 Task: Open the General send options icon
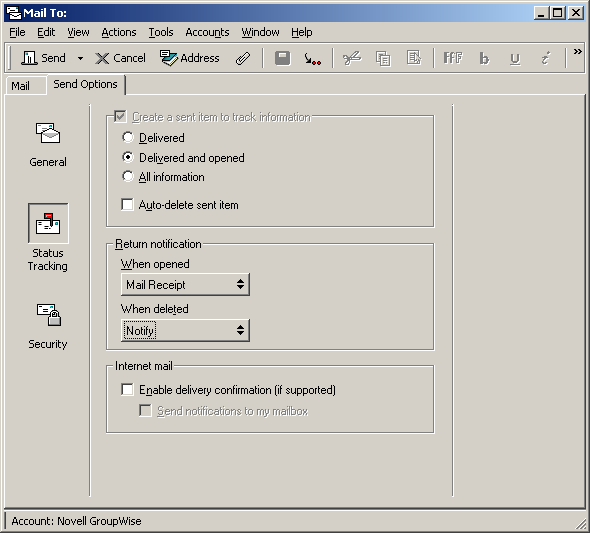[48, 145]
